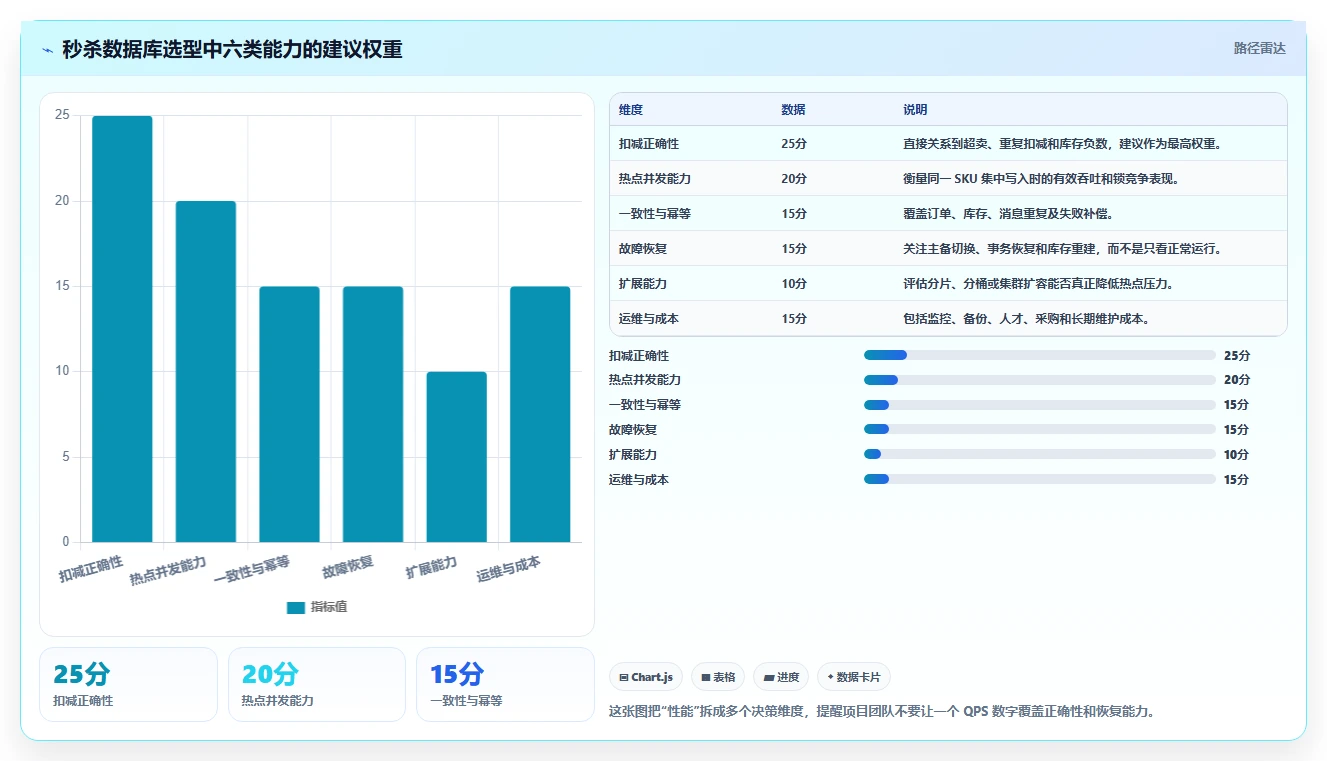Click description starting 评估分片

(x=1038, y=284)
